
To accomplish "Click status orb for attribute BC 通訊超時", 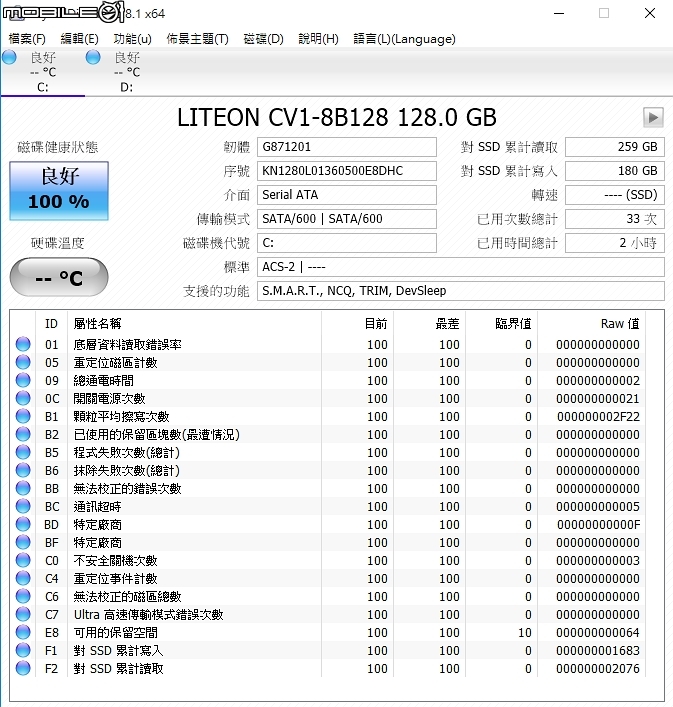I will 23,506.
